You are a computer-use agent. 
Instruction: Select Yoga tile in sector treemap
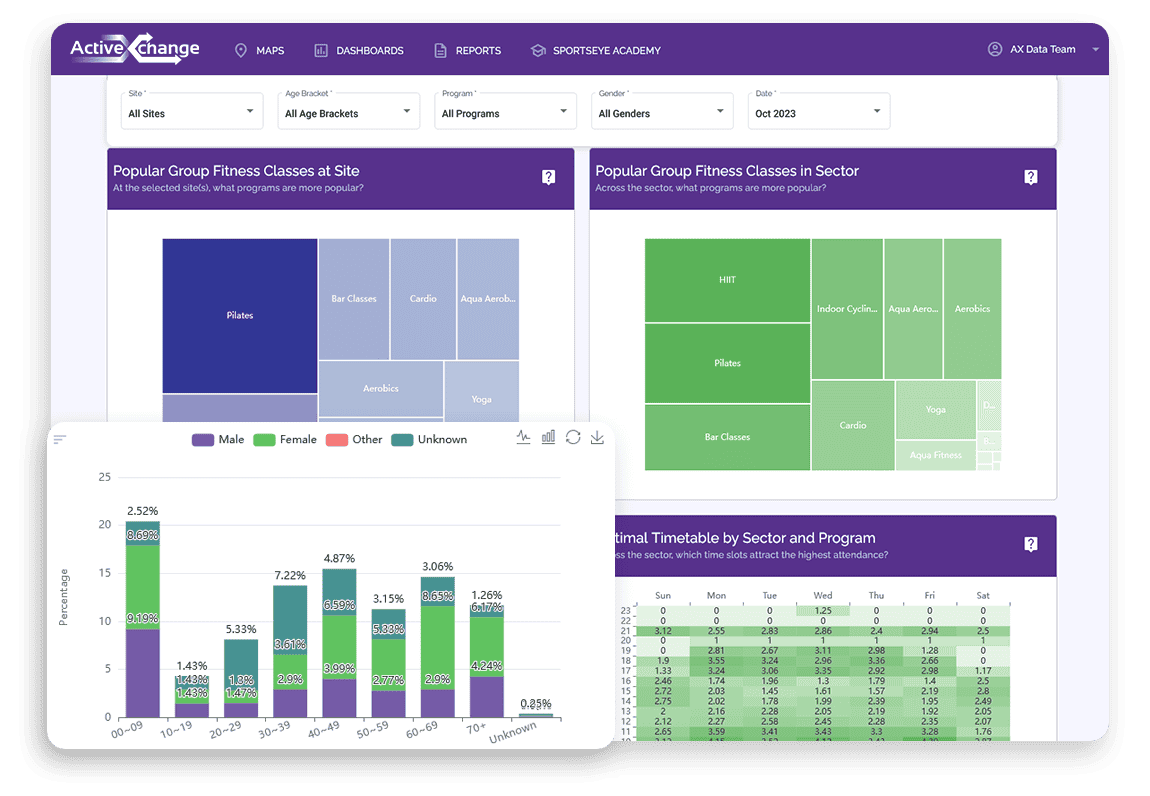pos(935,409)
